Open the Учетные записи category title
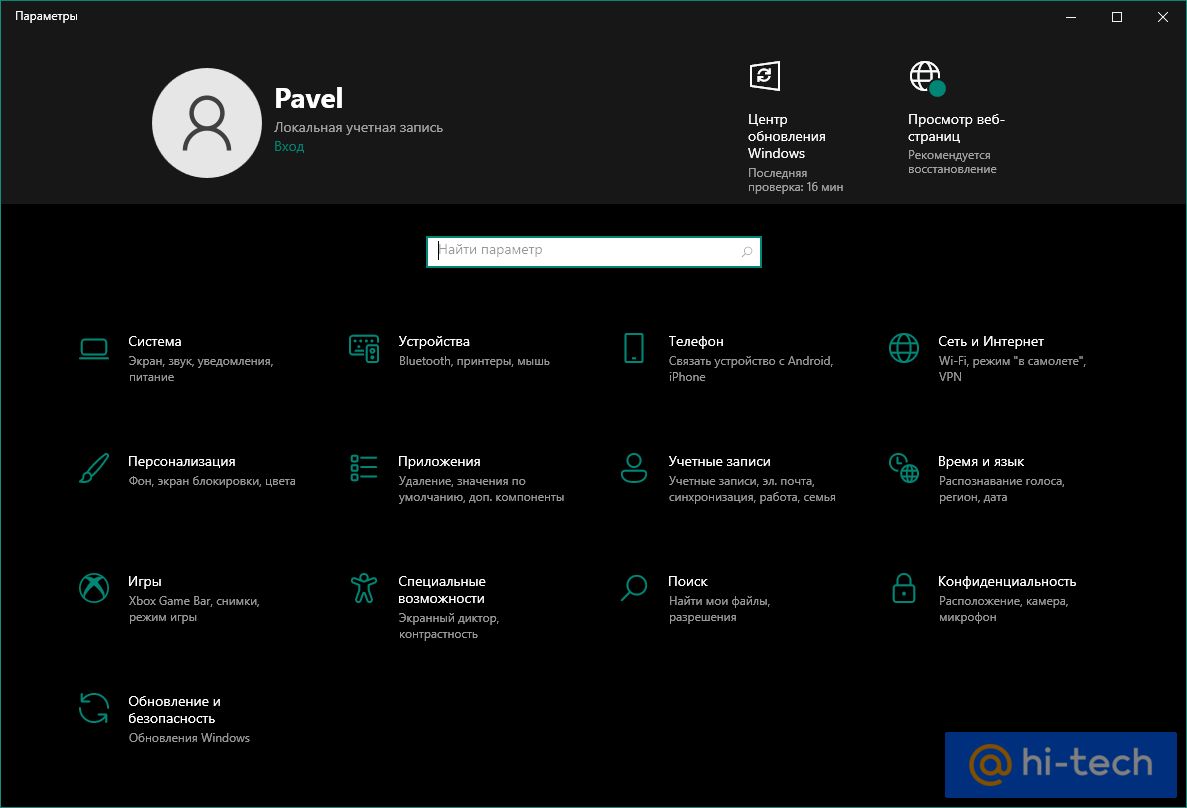 click(x=719, y=461)
